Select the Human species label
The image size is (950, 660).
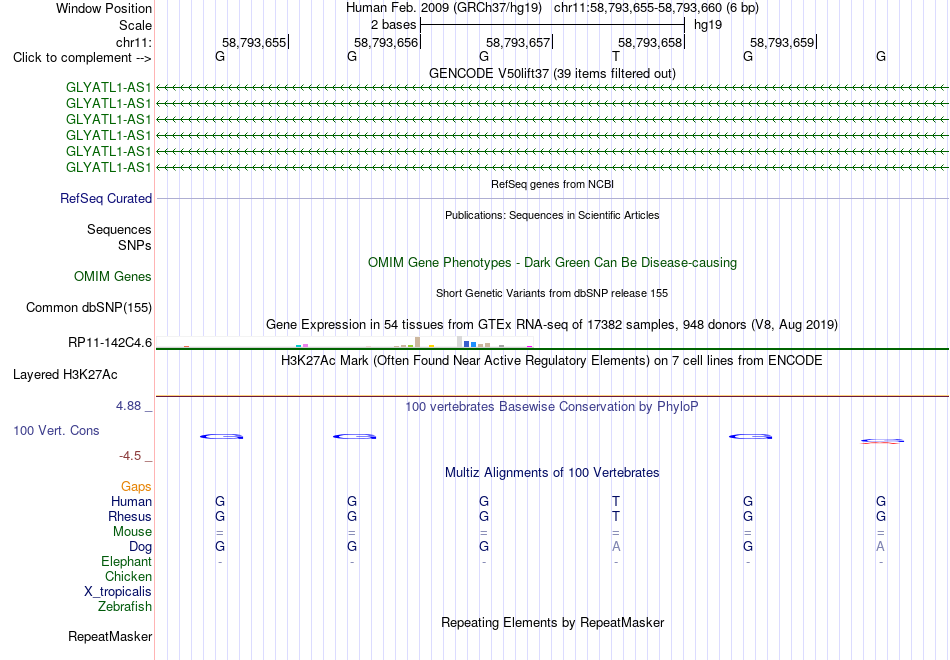[131, 501]
